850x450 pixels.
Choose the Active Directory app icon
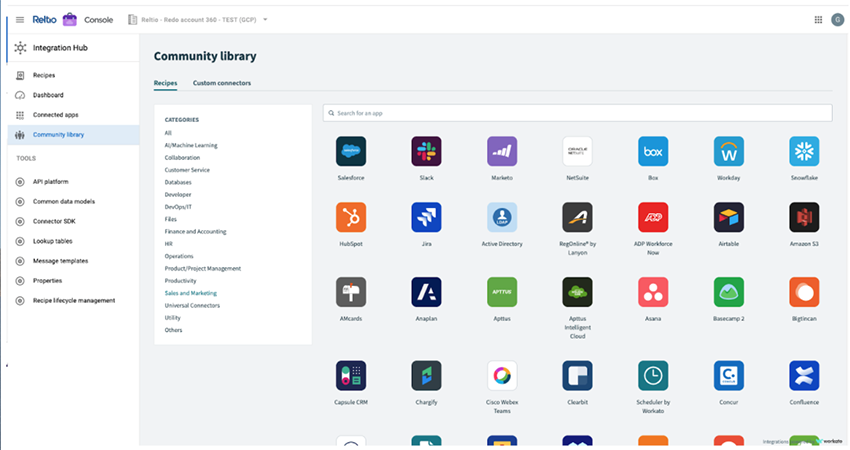point(502,217)
